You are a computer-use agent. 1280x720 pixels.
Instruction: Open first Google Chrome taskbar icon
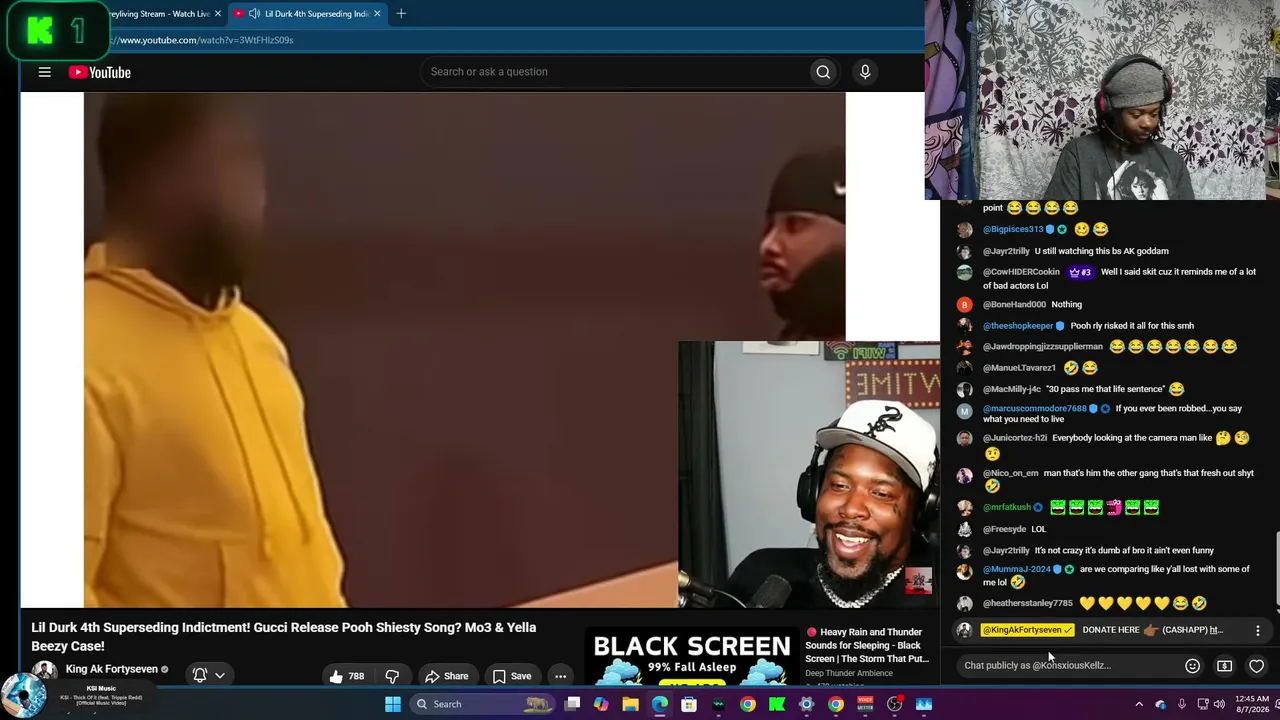coord(748,704)
